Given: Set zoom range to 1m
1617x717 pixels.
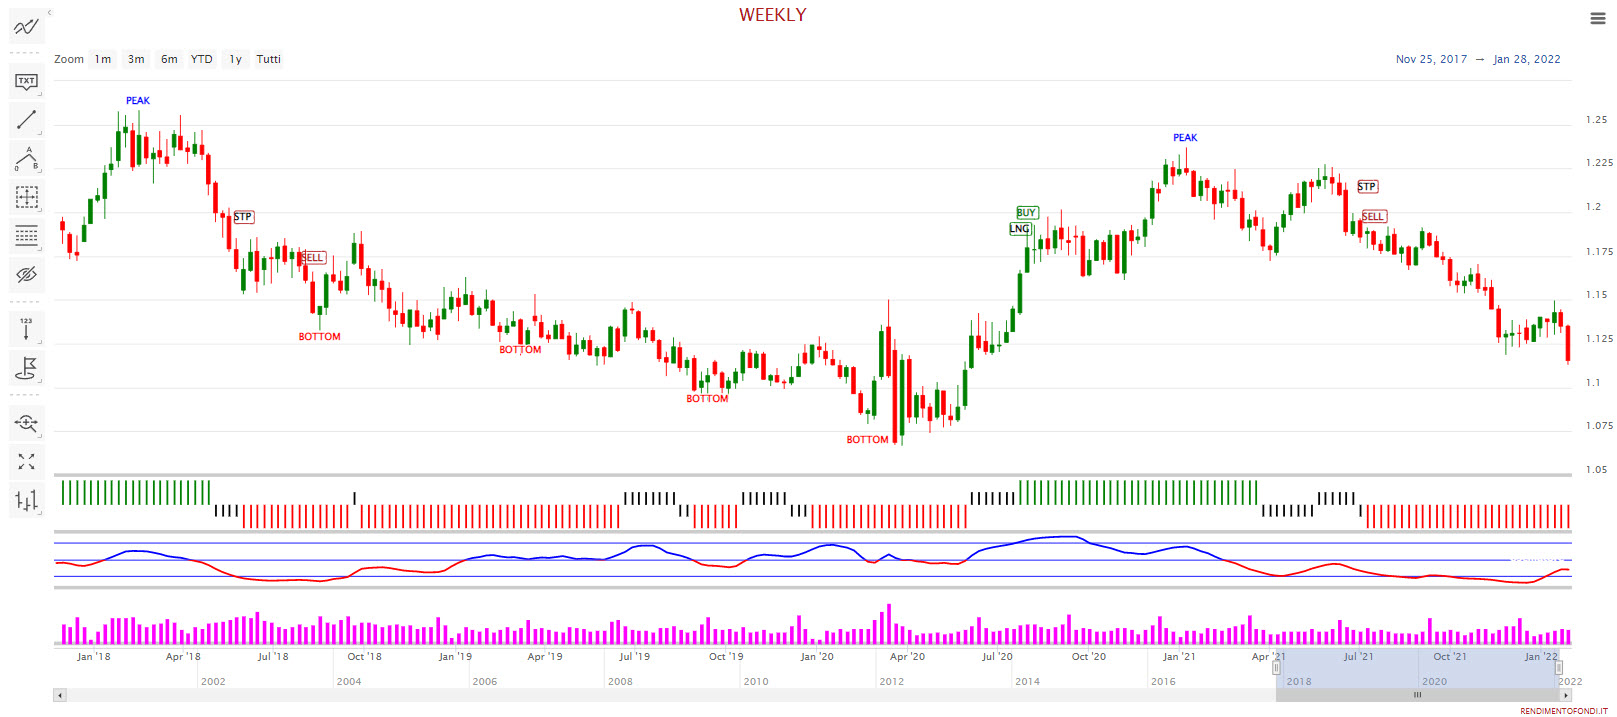Looking at the screenshot, I should 103,59.
